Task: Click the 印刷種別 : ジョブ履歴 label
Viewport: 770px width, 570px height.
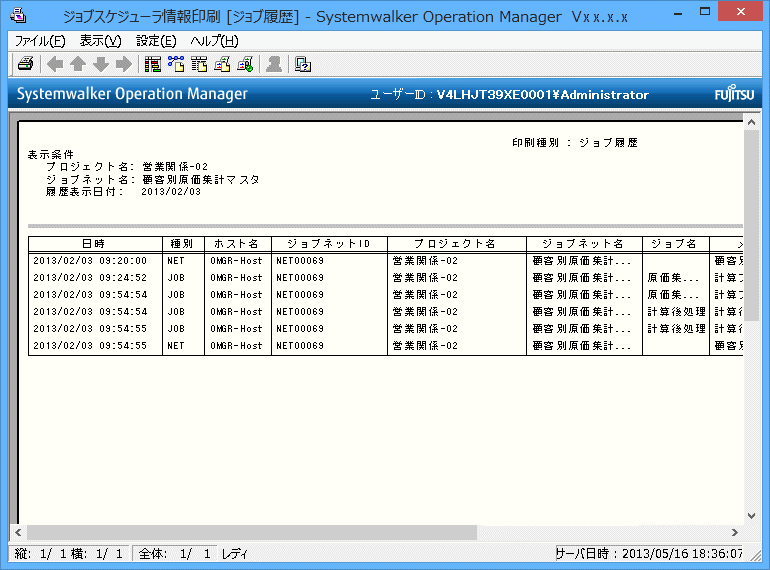Action: (575, 143)
